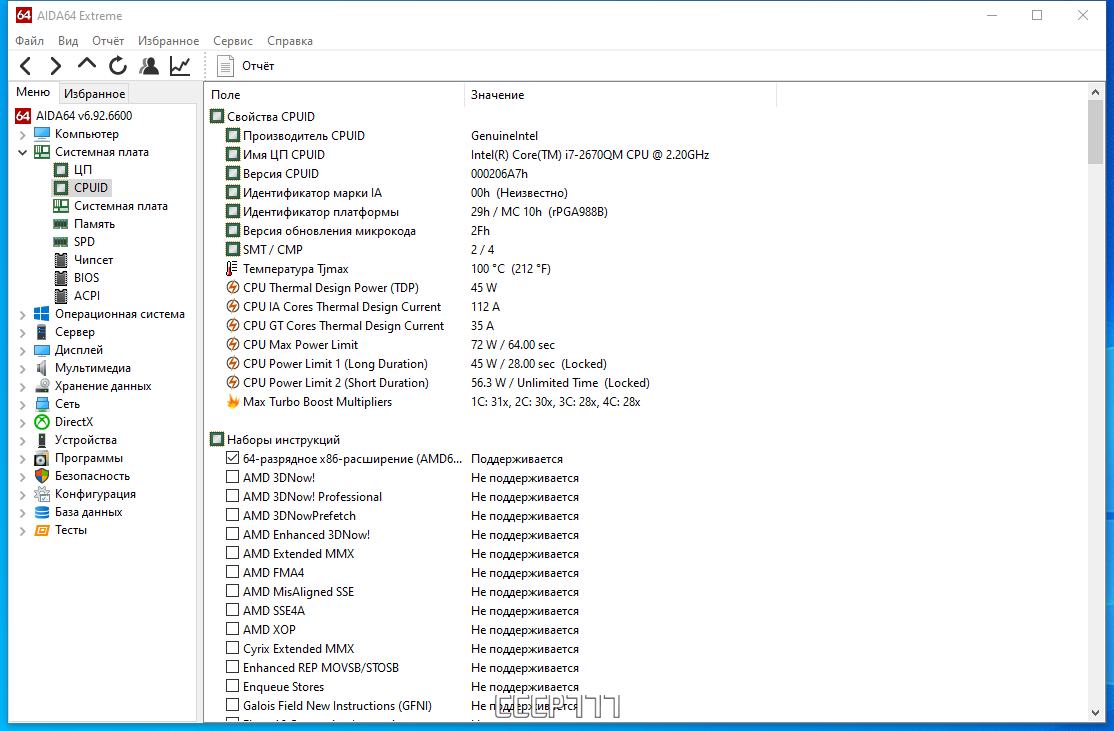The image size is (1114, 731).
Task: Select the Чипсет item in the tree
Action: tap(93, 260)
